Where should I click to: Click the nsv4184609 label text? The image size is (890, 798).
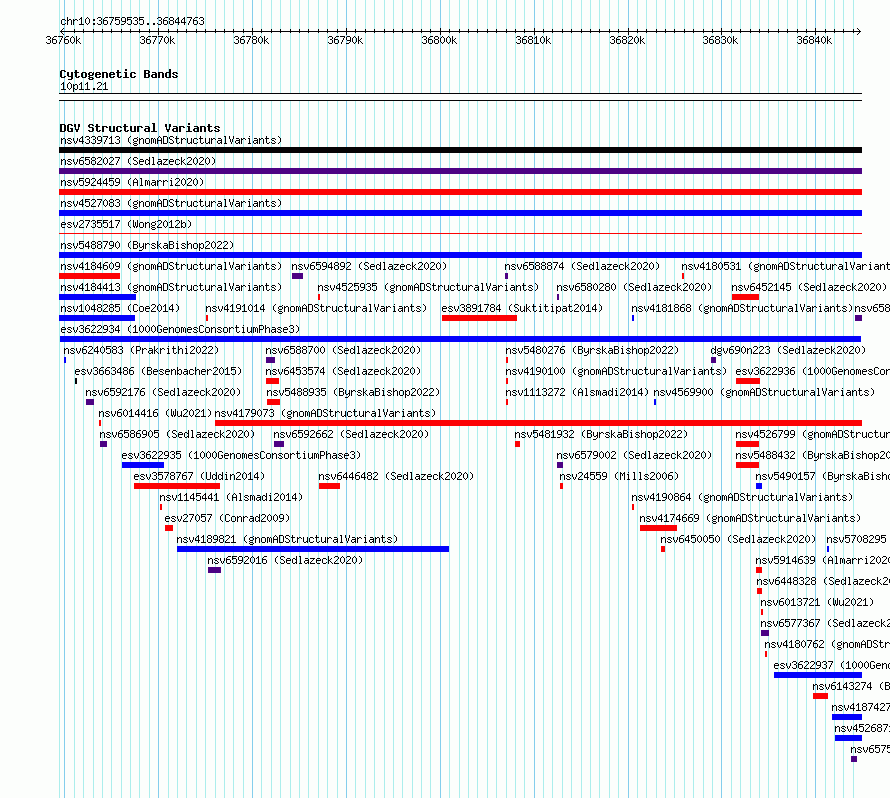pyautogui.click(x=171, y=266)
